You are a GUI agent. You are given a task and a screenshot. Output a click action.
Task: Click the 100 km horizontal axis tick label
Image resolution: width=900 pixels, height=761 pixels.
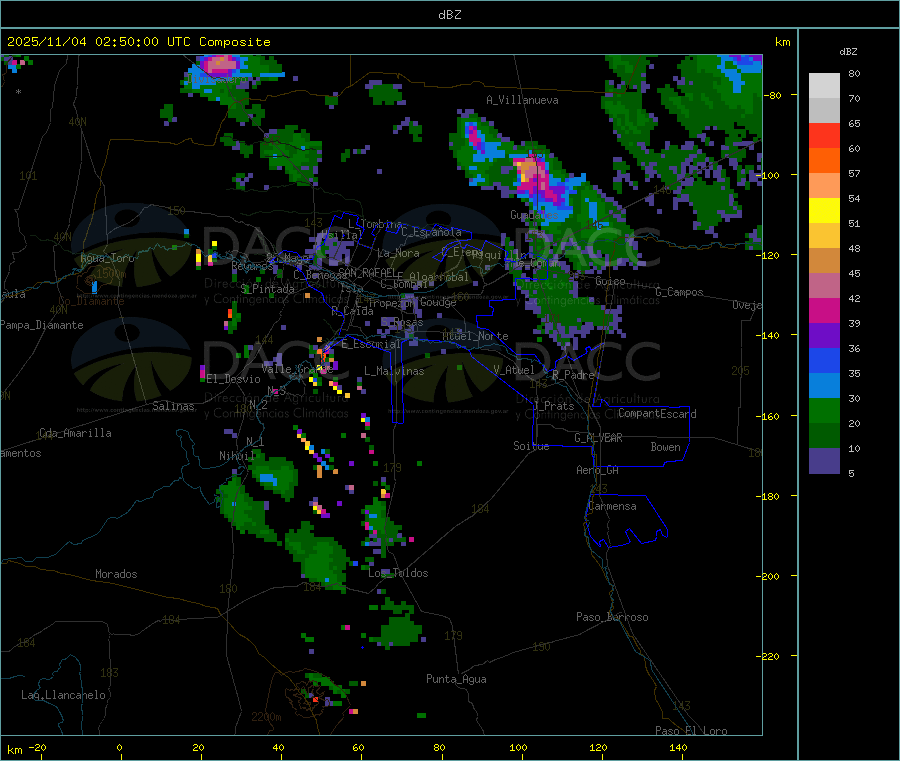(518, 748)
